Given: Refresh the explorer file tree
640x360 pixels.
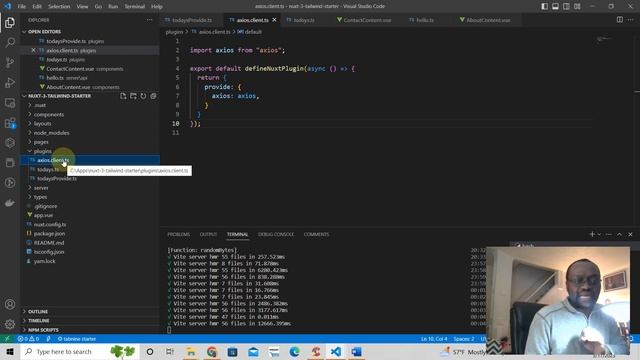Looking at the screenshot, I should point(143,96).
